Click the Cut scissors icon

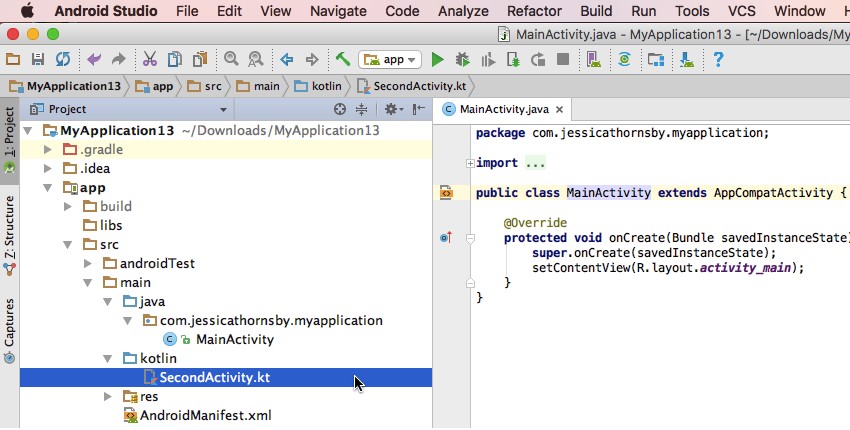[x=150, y=59]
